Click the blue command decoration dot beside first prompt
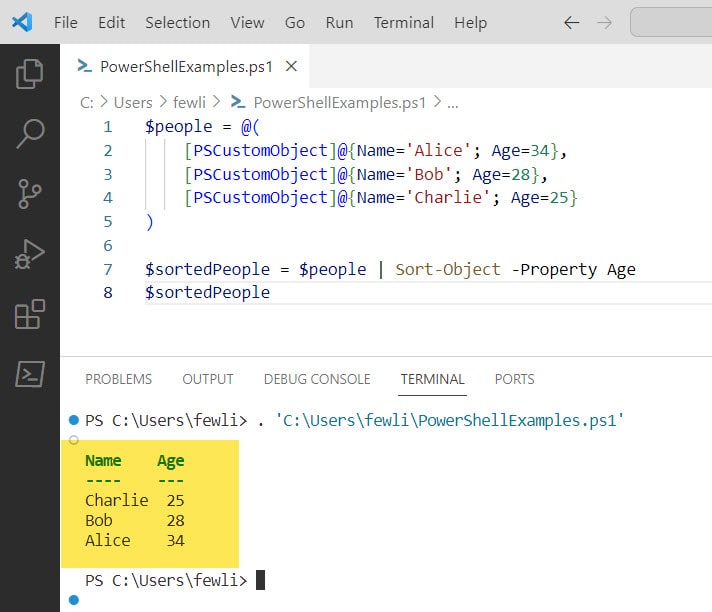Viewport: 712px width, 612px height. tap(74, 420)
